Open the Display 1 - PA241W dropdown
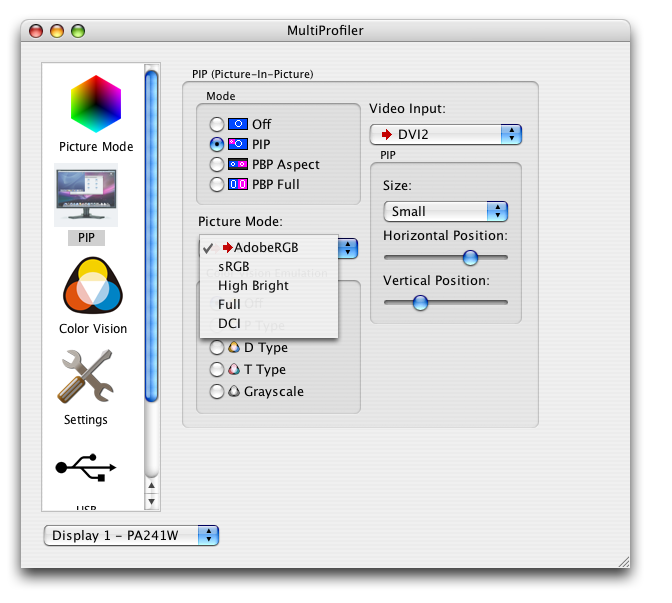 (x=131, y=536)
